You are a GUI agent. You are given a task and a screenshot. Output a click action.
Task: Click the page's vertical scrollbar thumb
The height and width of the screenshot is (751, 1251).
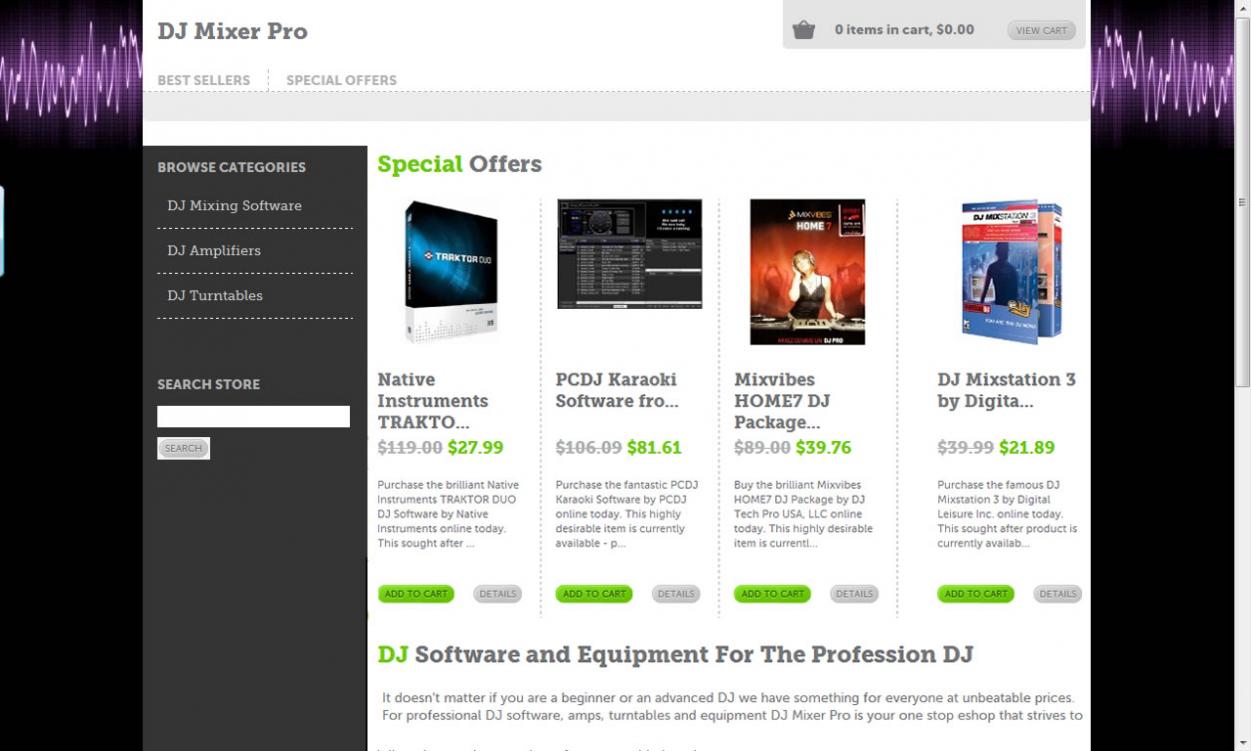(1243, 200)
